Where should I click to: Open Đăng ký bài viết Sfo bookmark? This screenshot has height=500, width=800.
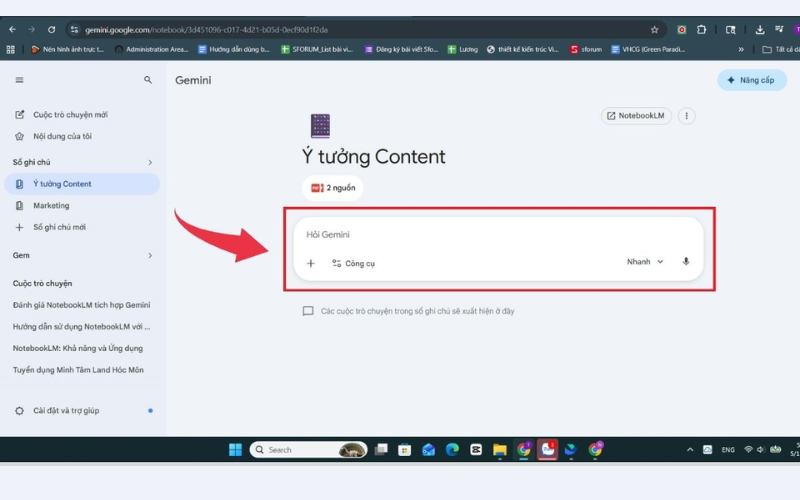coord(401,49)
